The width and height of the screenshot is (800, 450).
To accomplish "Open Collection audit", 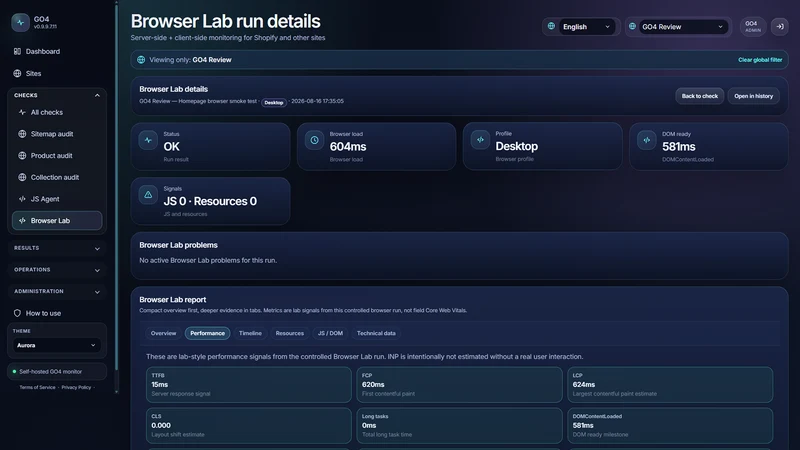I will click(57, 178).
